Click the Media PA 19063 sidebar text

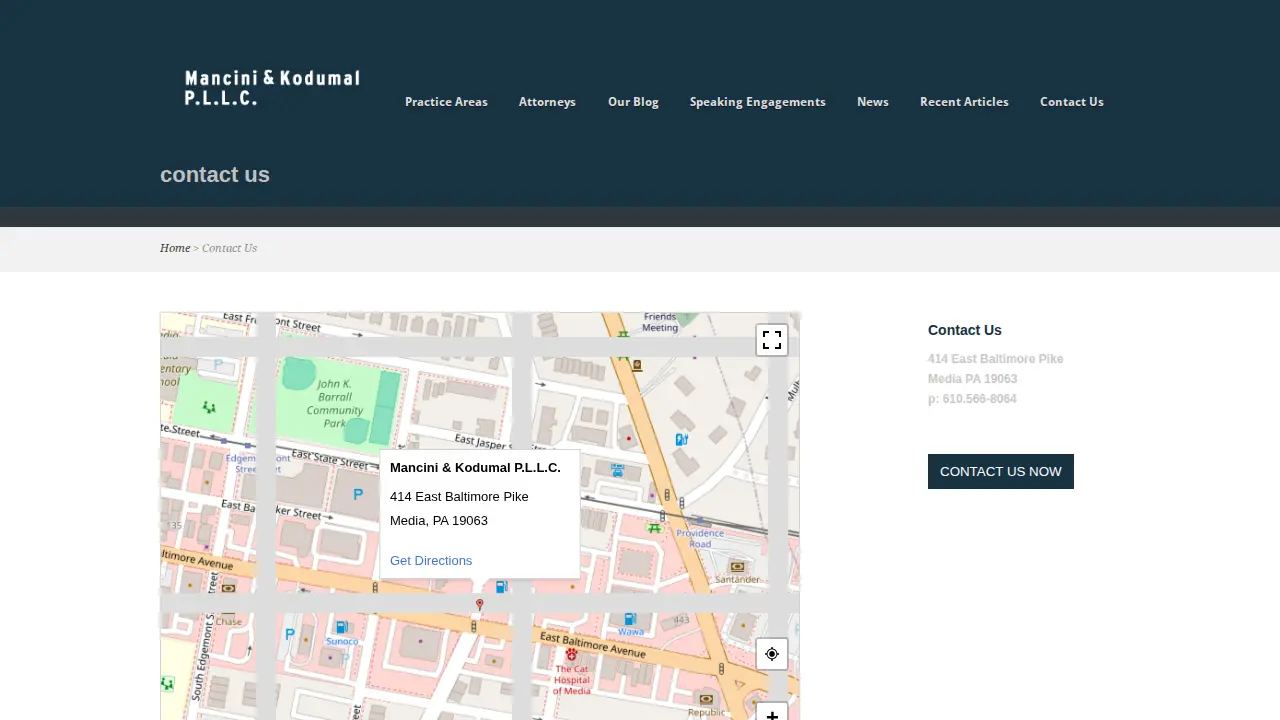pos(972,379)
